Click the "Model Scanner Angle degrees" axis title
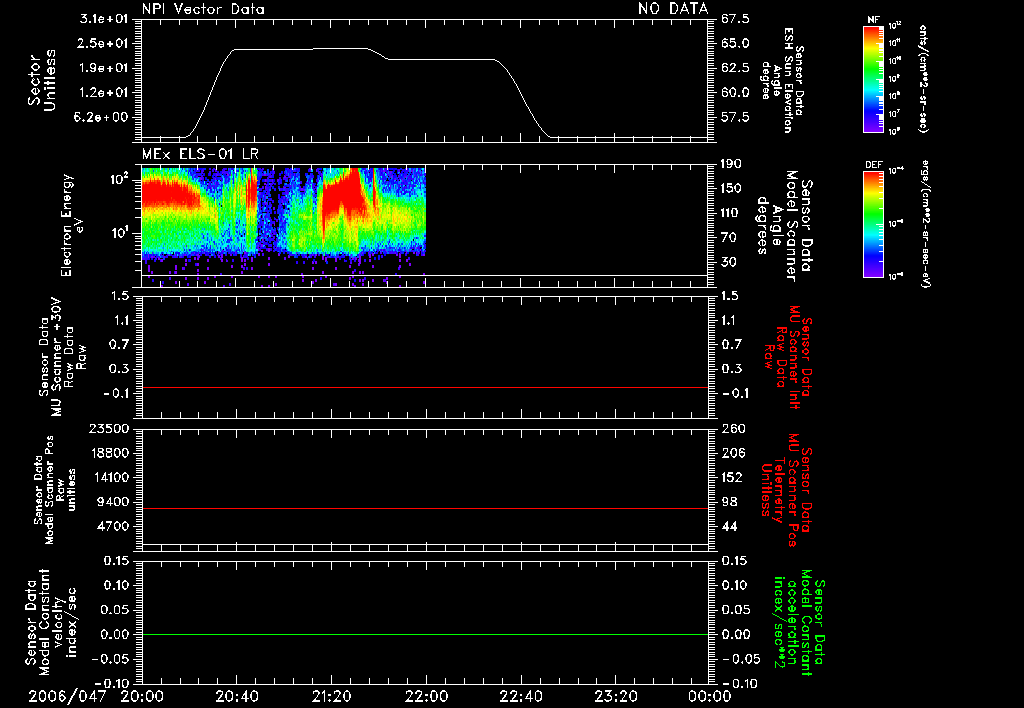 point(784,226)
